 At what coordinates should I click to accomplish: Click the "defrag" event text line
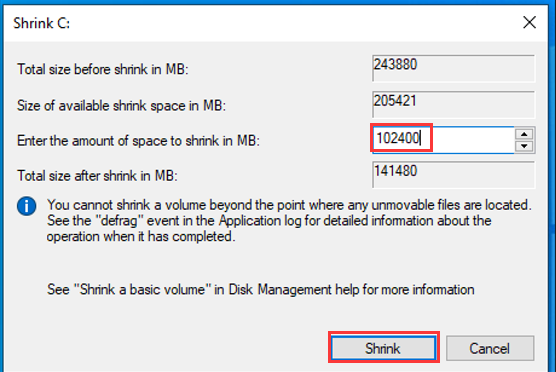[x=269, y=221]
